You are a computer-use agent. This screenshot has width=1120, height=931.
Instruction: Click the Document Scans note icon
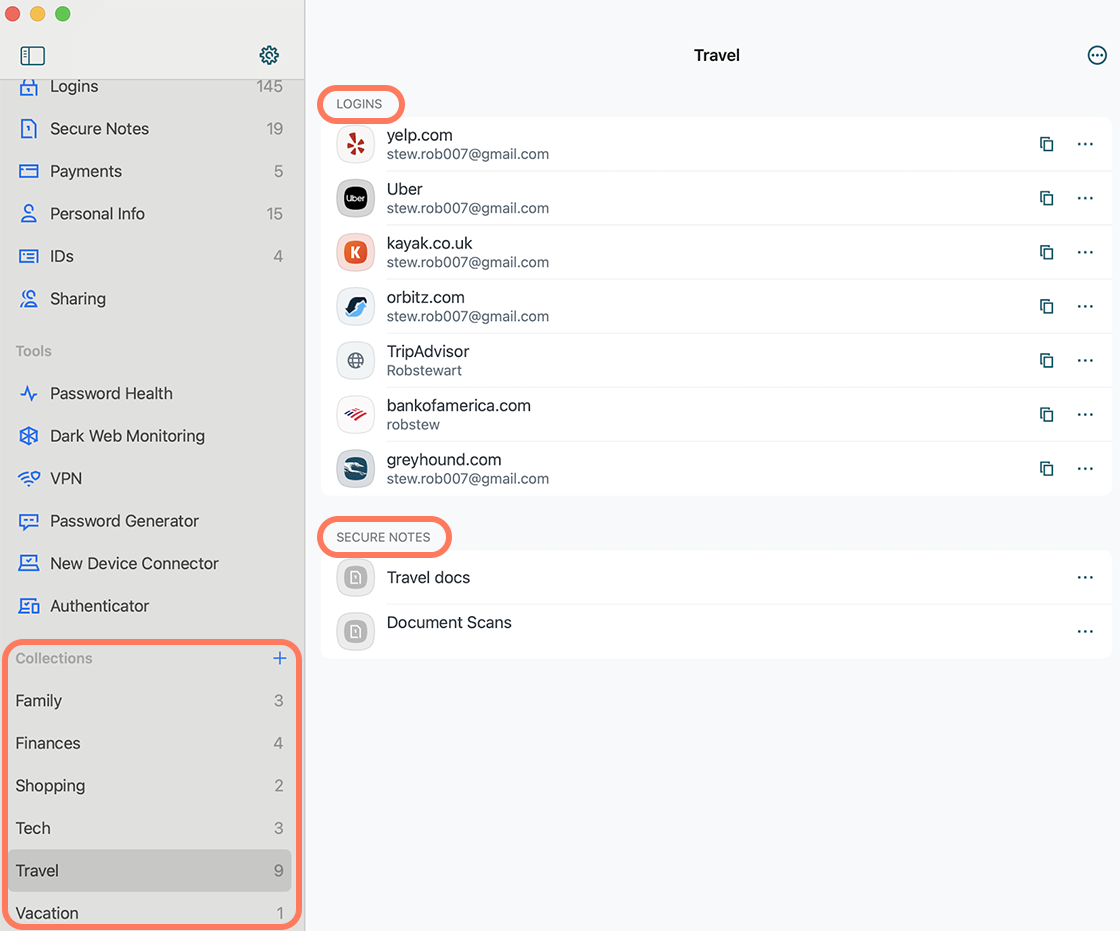[x=355, y=632]
